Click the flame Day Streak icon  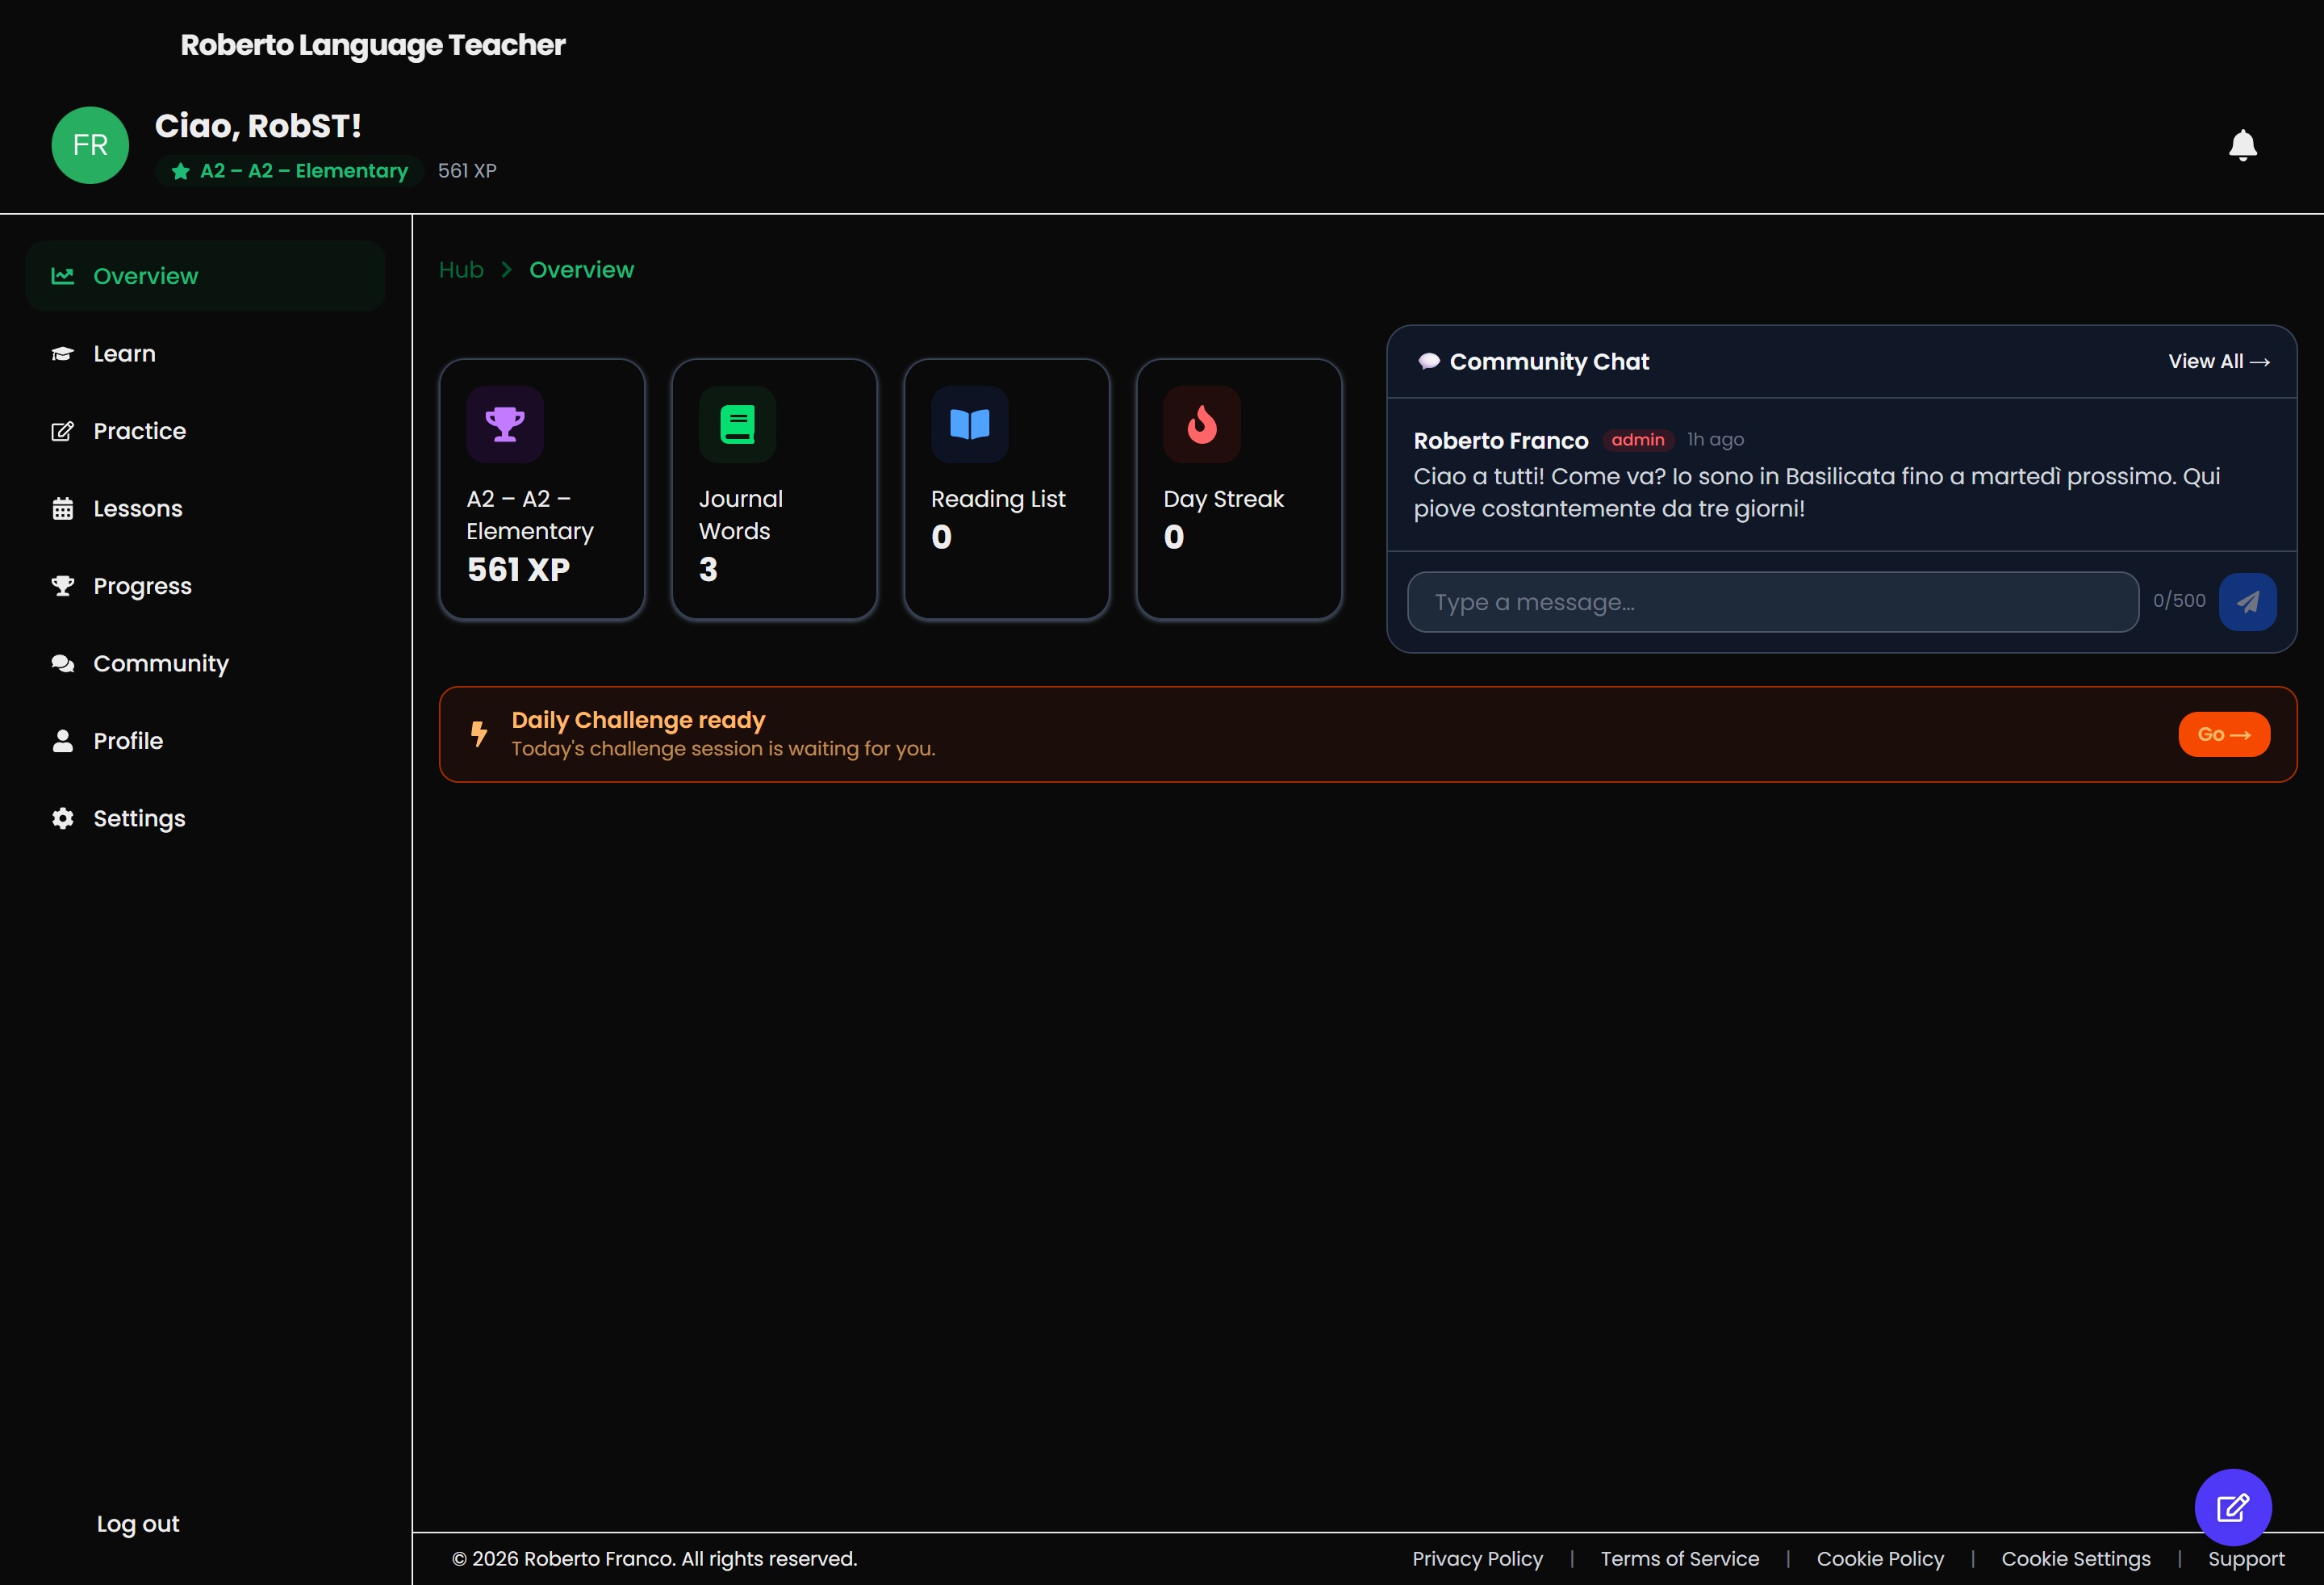pyautogui.click(x=1201, y=424)
